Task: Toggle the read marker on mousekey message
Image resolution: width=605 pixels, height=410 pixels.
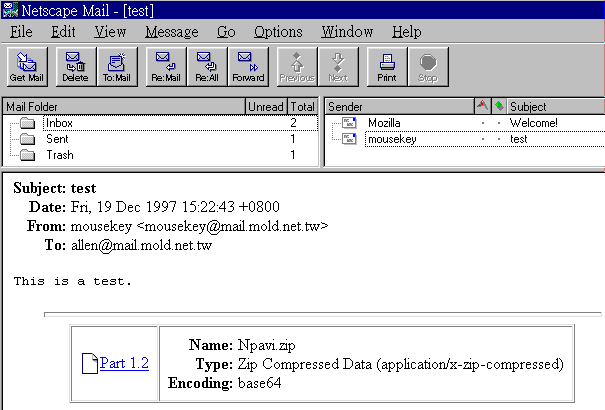Action: pyautogui.click(x=498, y=140)
